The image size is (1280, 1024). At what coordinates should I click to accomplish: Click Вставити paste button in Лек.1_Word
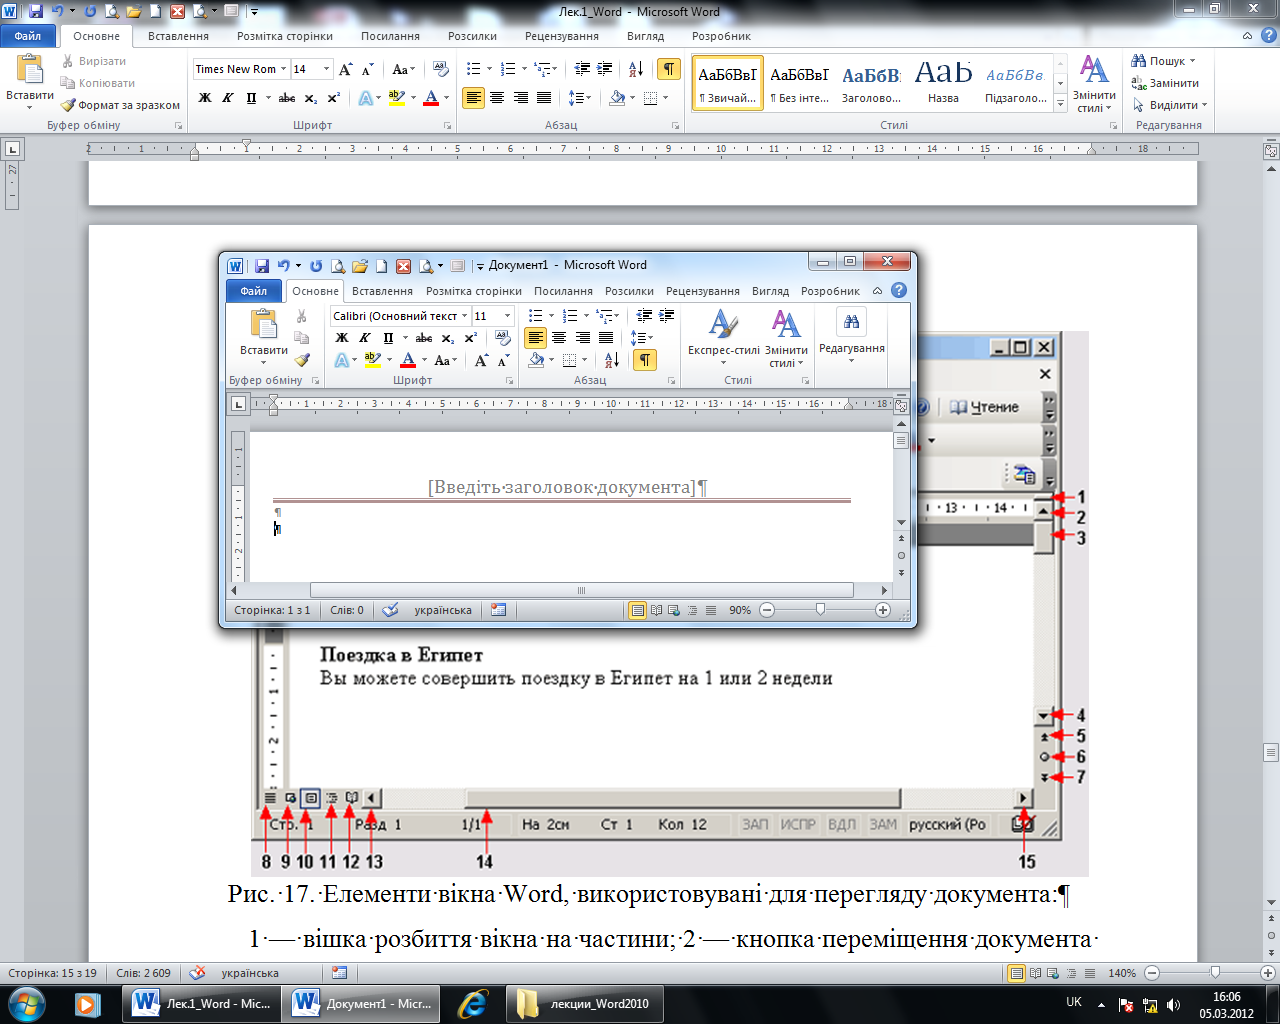click(x=29, y=83)
